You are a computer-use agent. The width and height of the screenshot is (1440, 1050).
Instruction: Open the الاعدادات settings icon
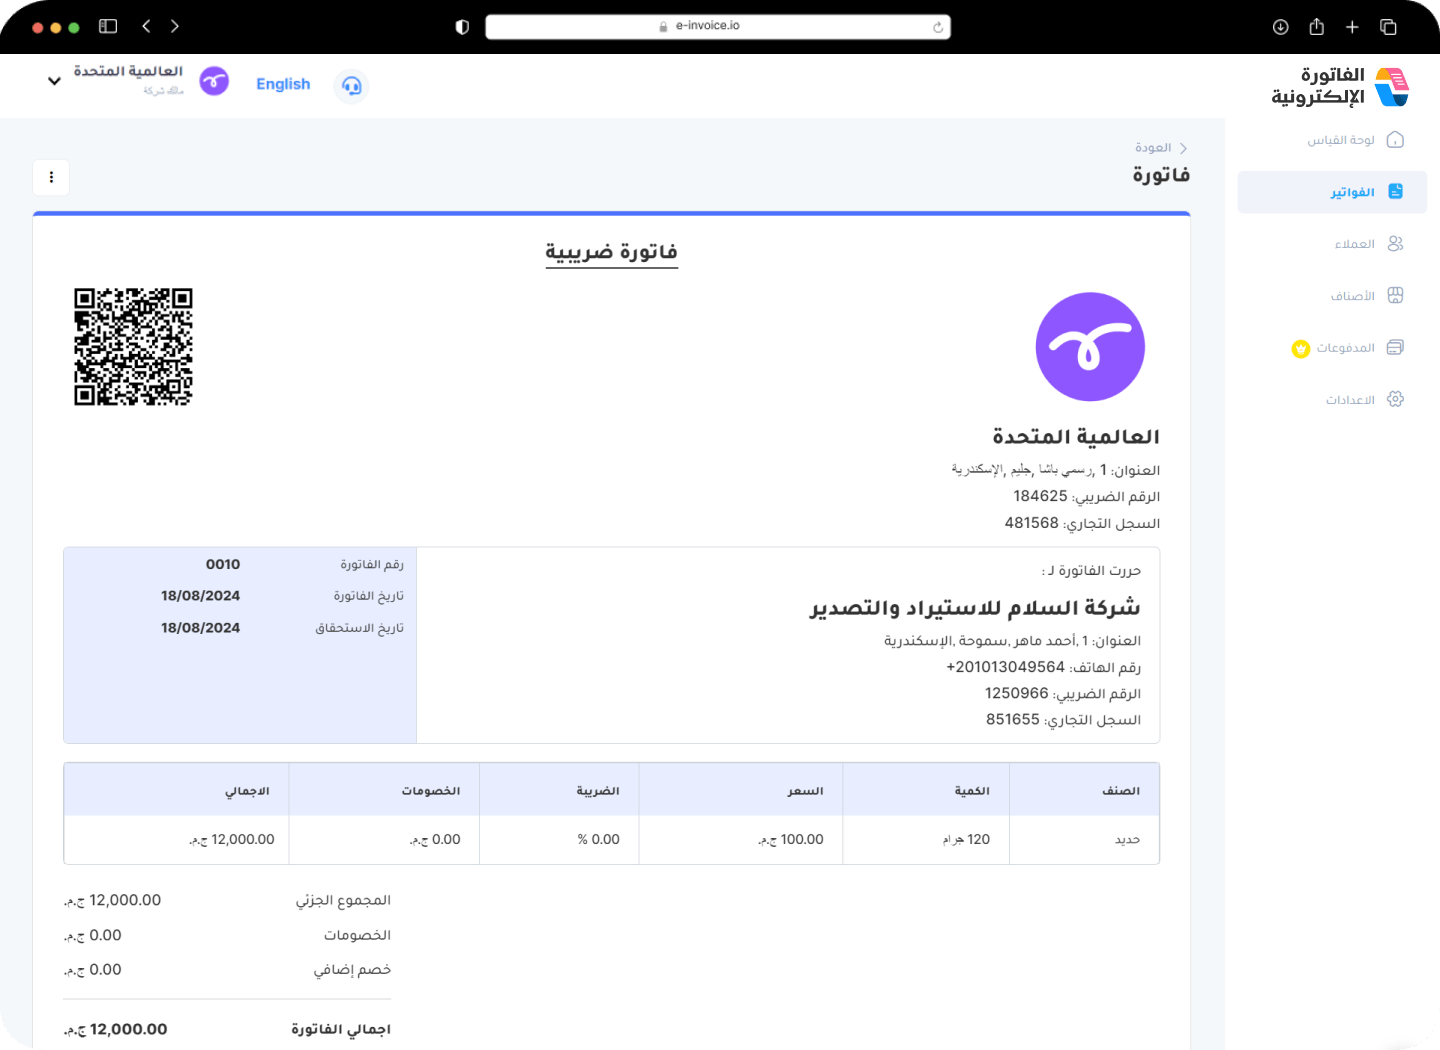1396,399
